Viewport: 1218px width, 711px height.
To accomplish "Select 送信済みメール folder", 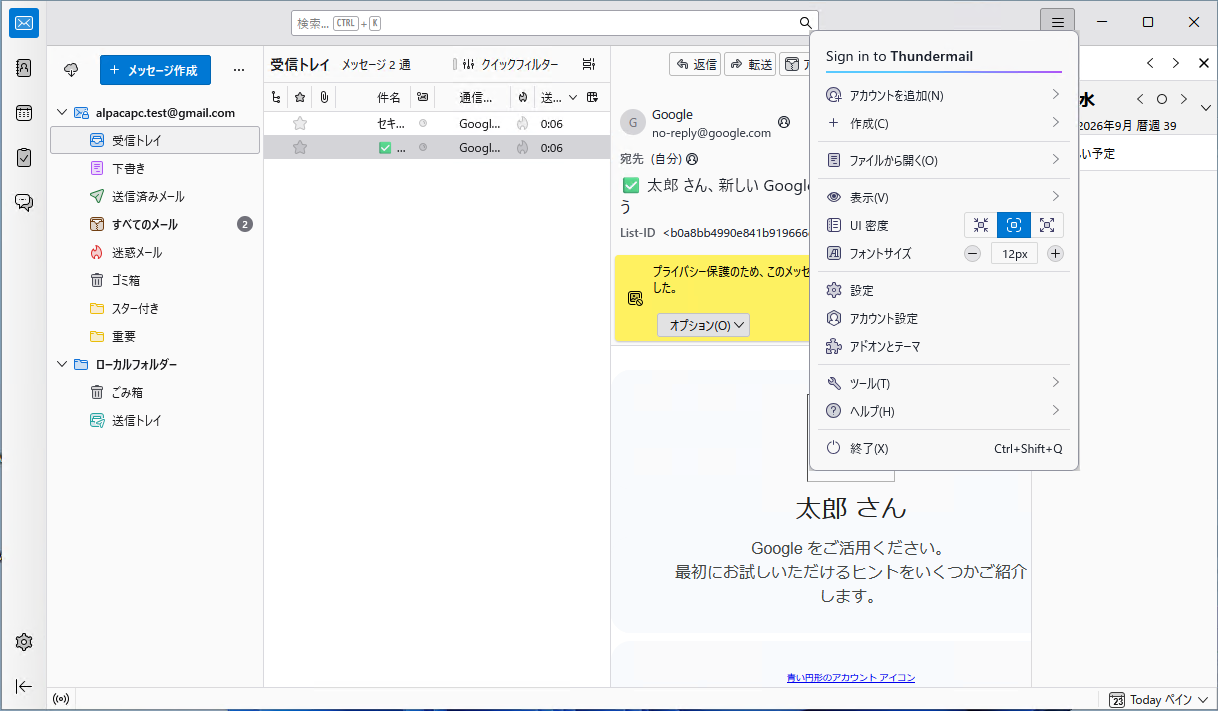I will pyautogui.click(x=154, y=197).
